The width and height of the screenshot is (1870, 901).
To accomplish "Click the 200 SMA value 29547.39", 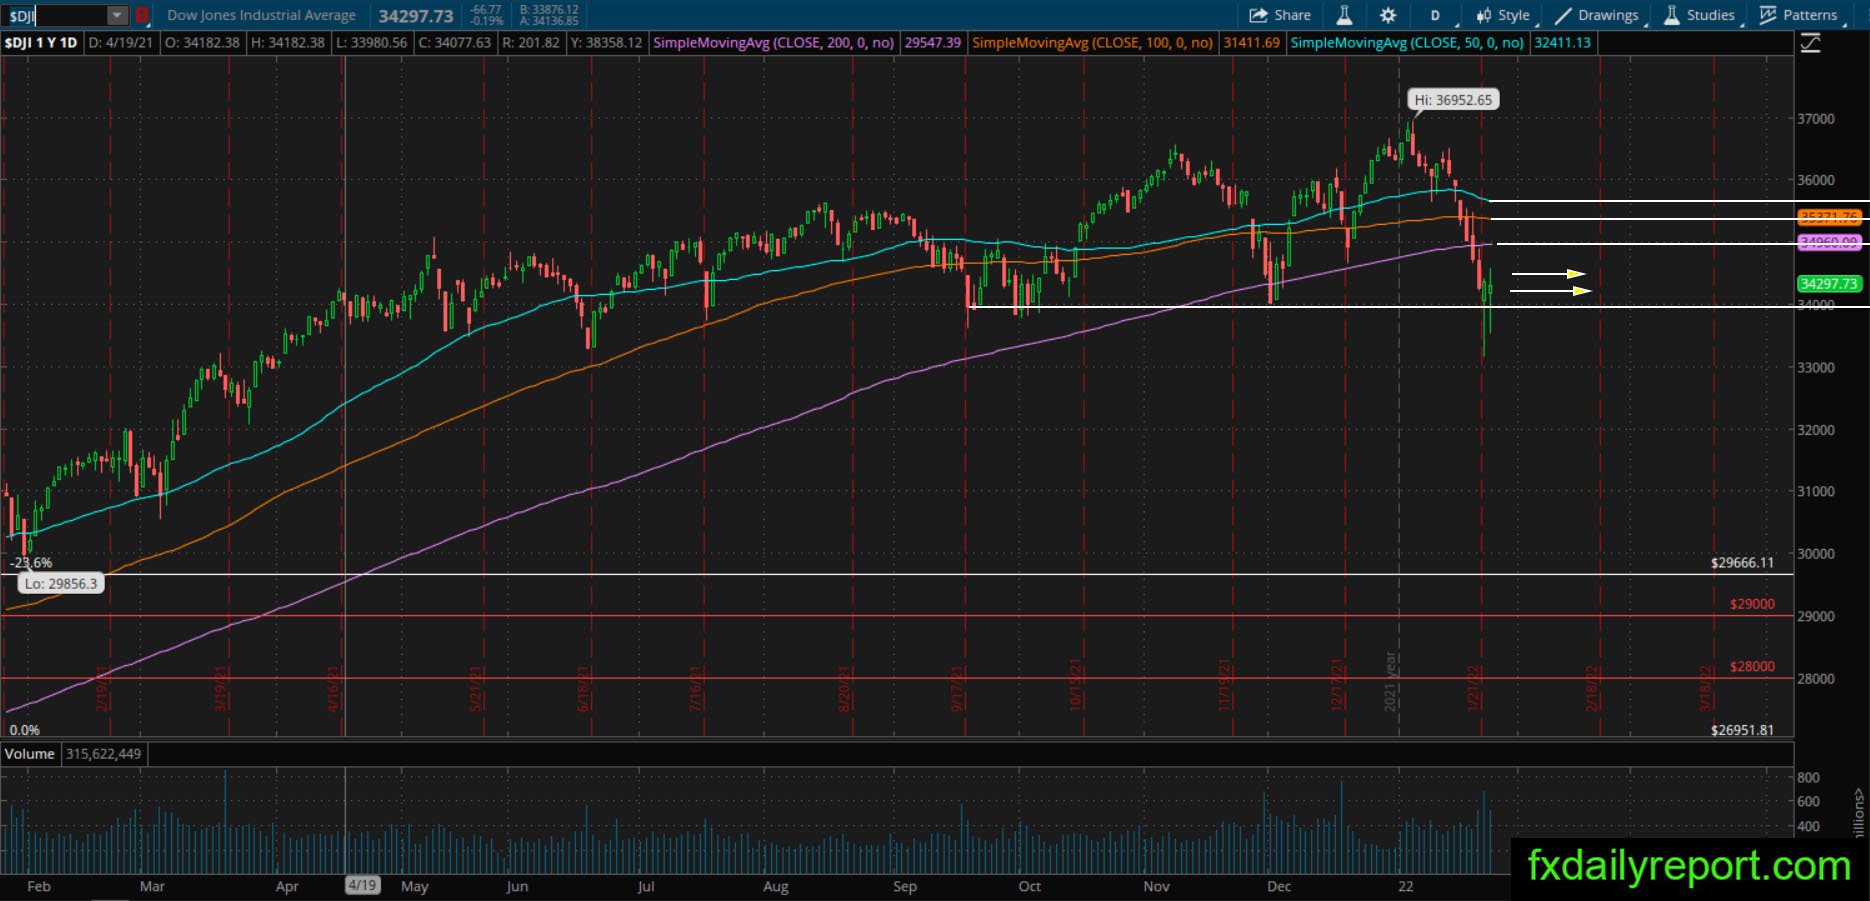I will pos(932,43).
